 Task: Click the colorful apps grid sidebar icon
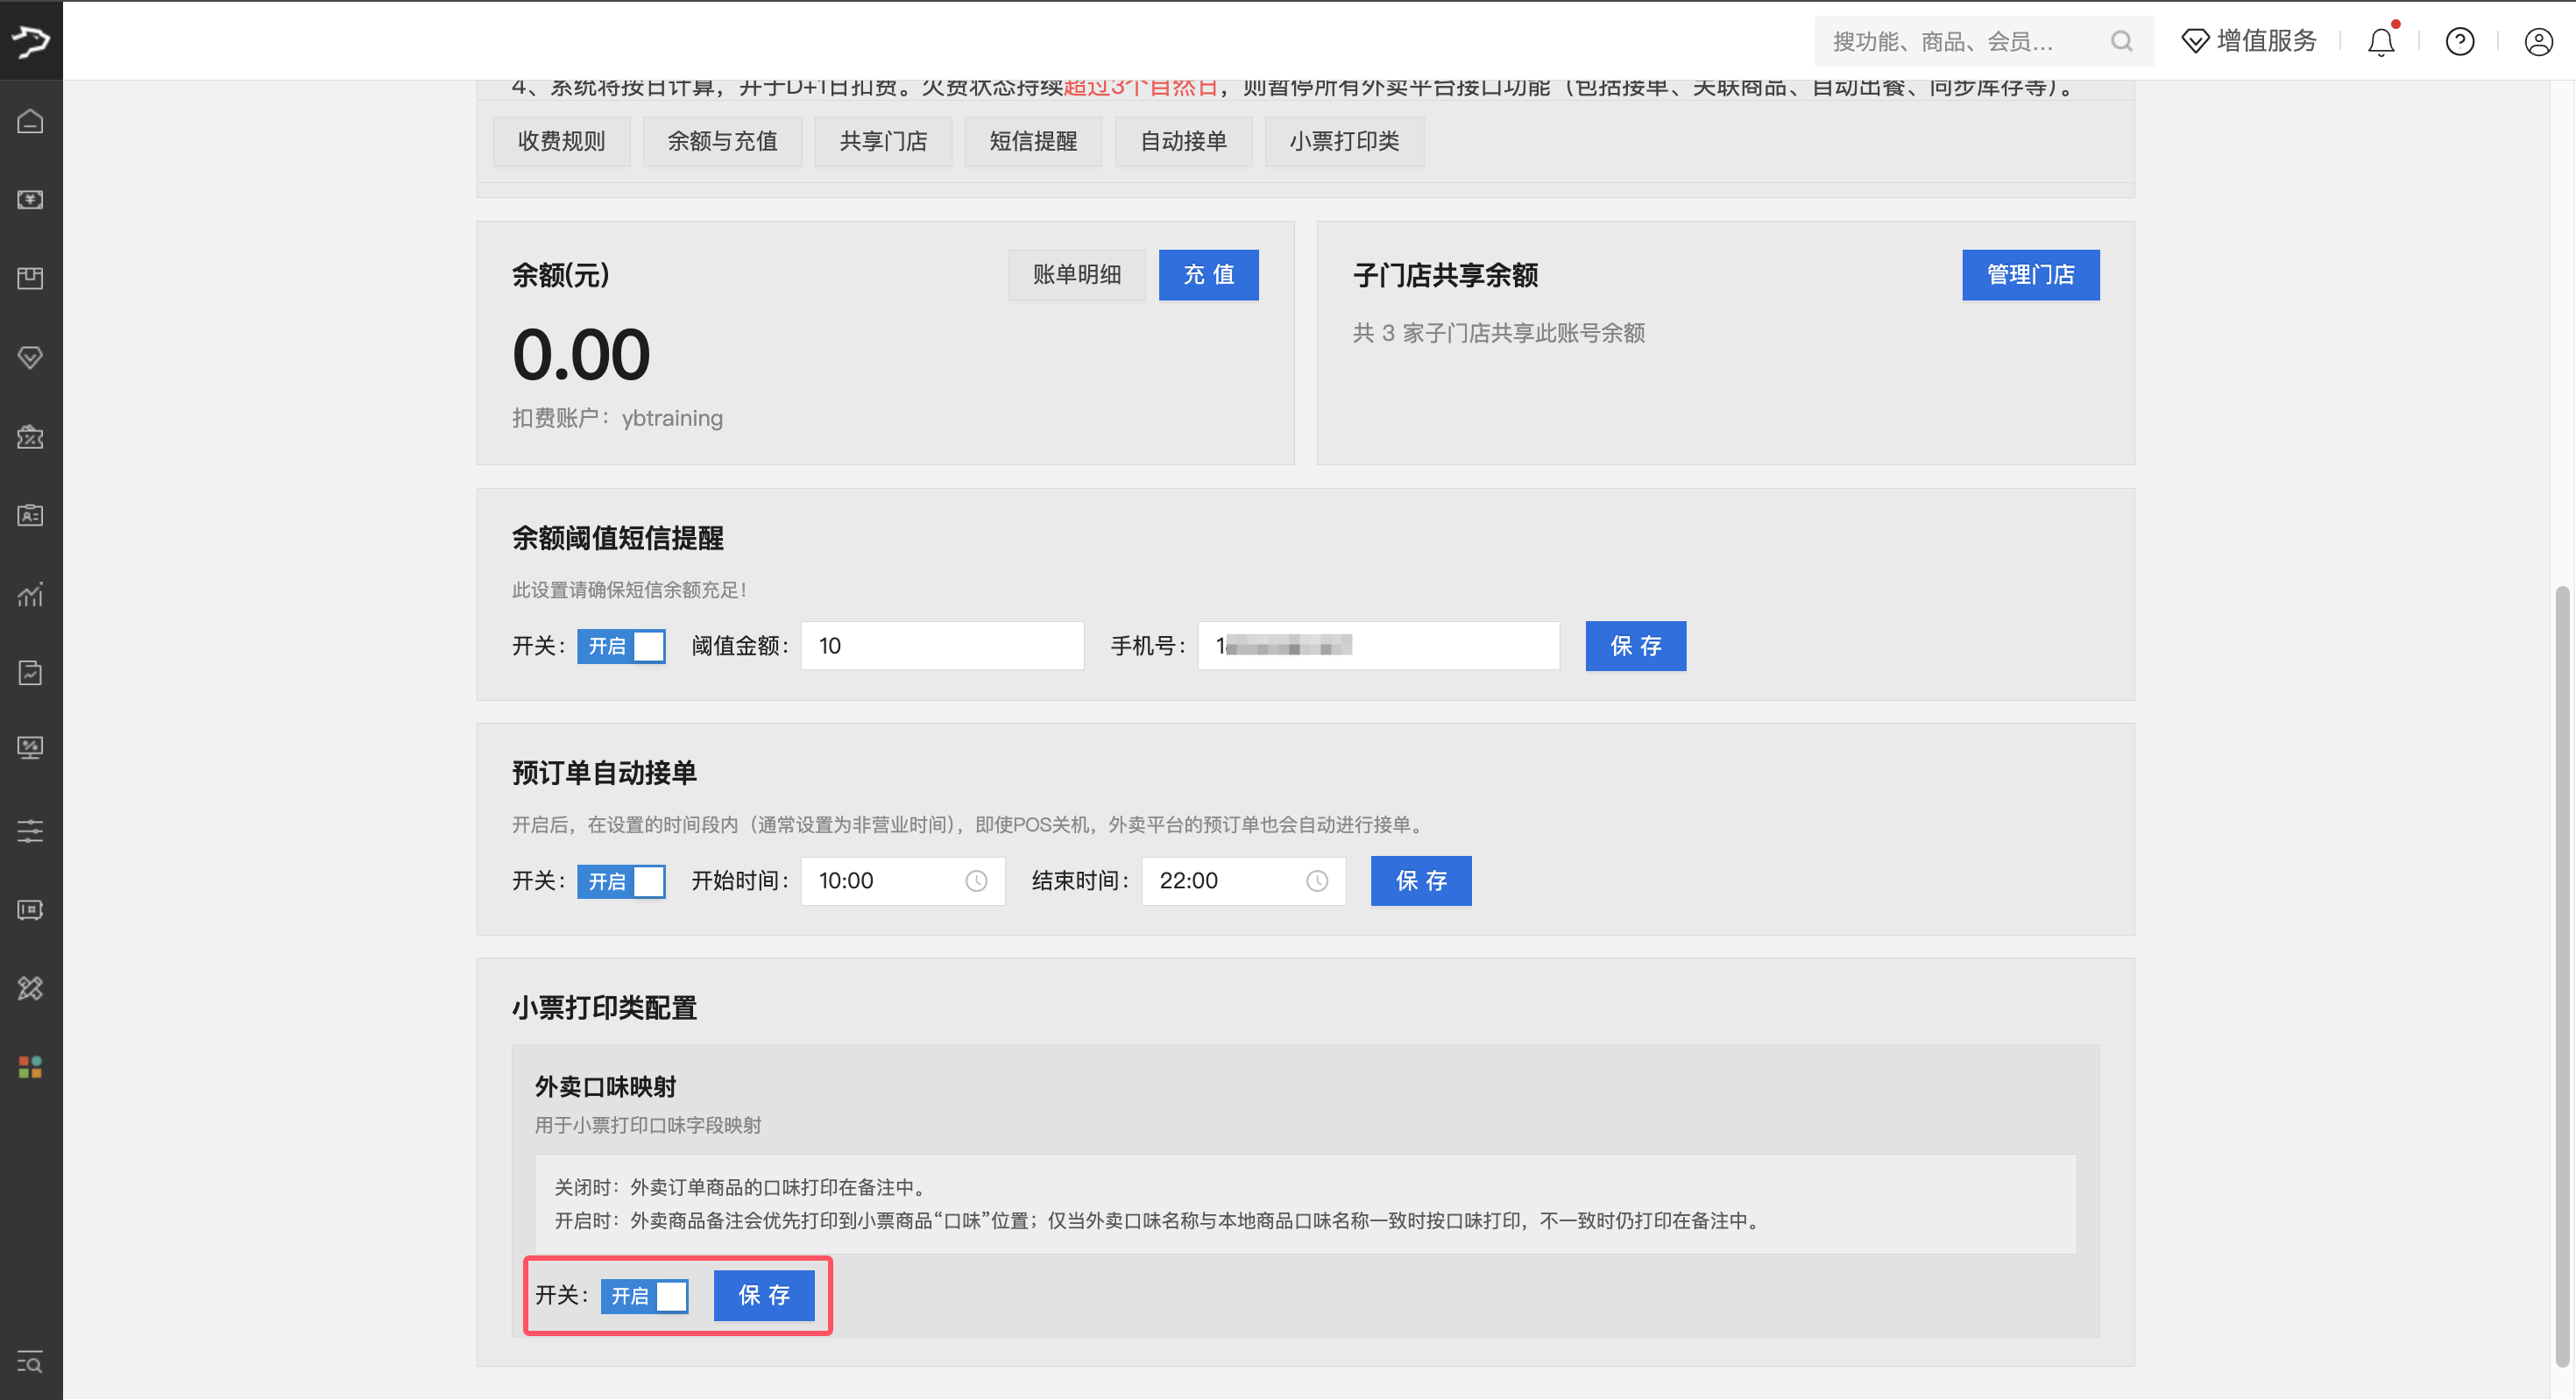click(x=30, y=1067)
